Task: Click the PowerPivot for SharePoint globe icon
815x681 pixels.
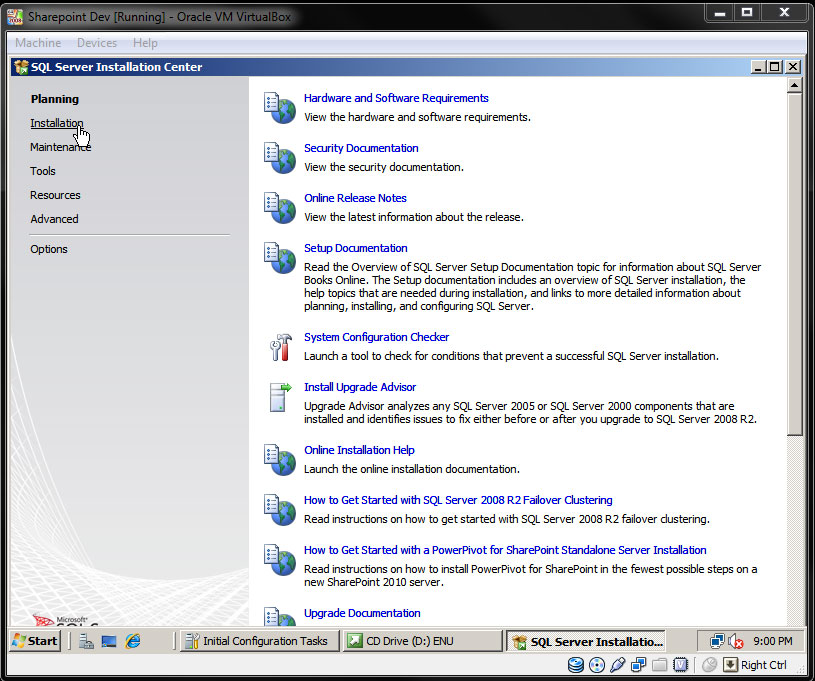Action: coord(280,559)
